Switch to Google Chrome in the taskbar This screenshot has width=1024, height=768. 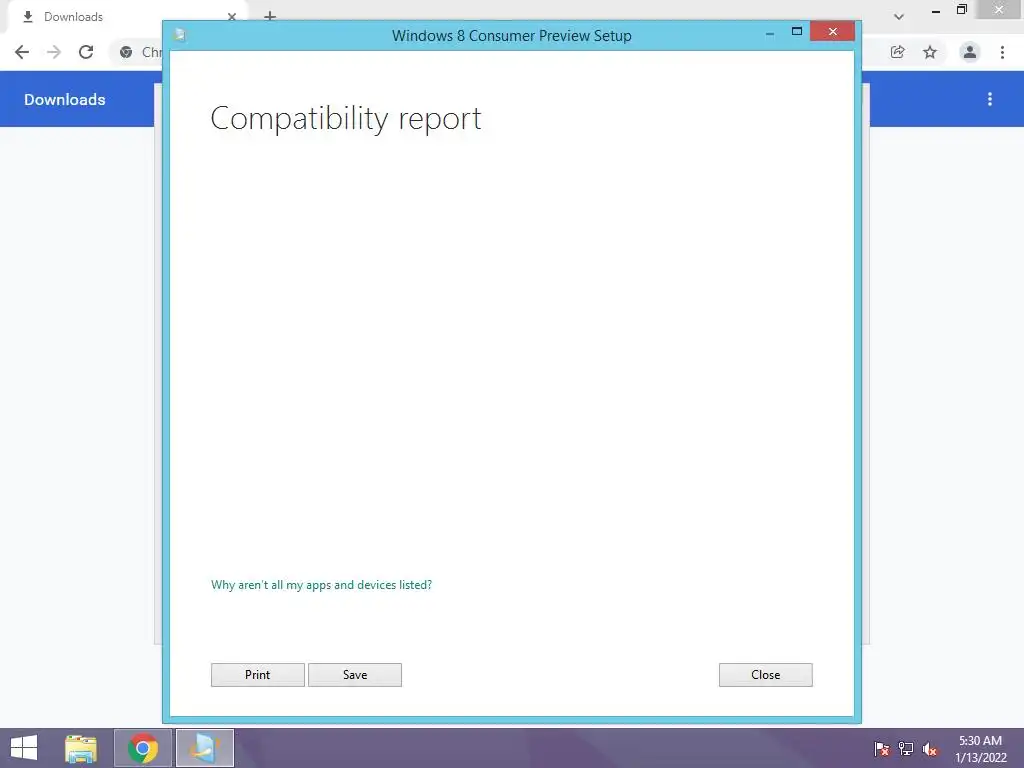pyautogui.click(x=143, y=748)
